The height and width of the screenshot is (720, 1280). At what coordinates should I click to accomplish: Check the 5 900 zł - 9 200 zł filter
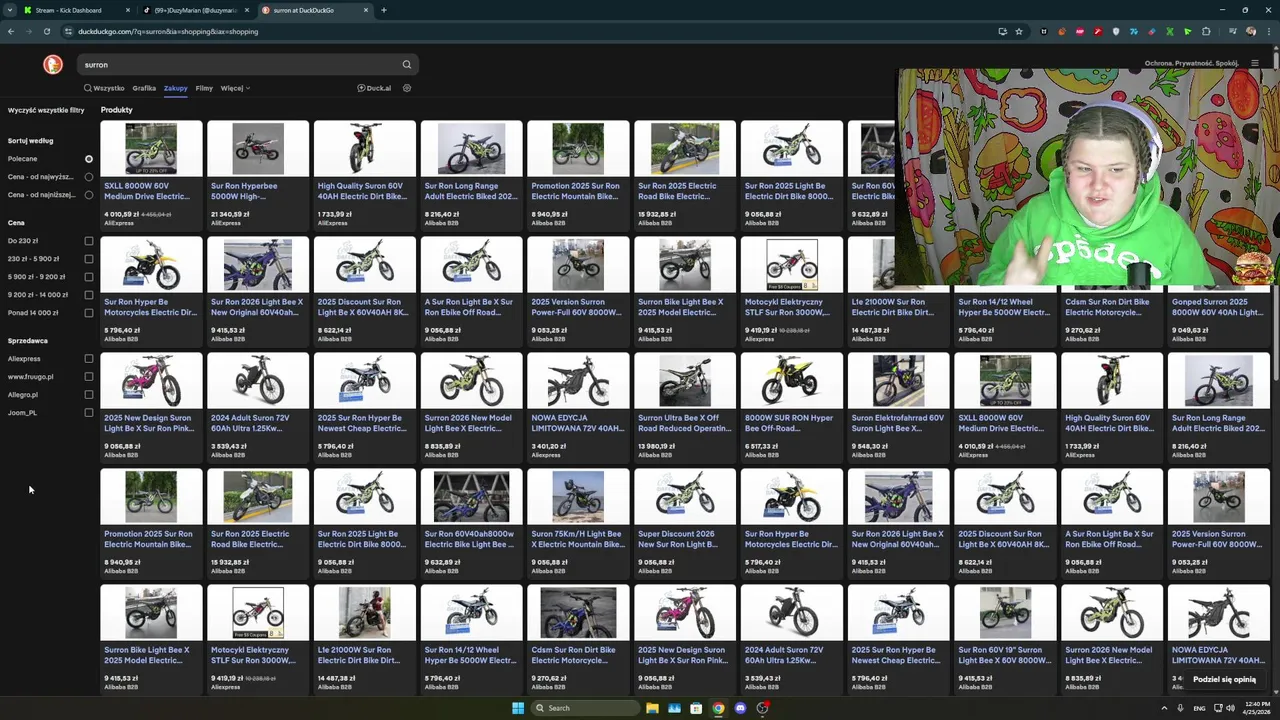click(89, 277)
